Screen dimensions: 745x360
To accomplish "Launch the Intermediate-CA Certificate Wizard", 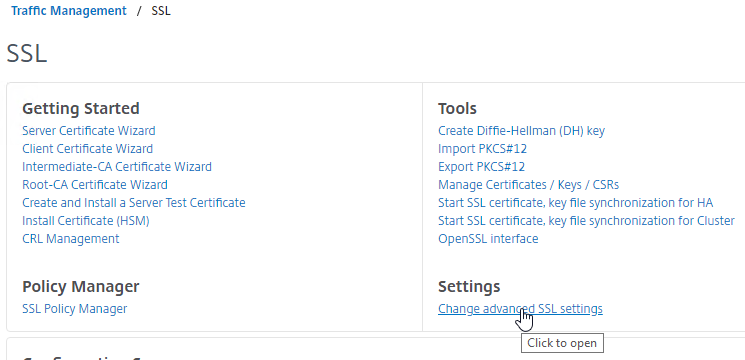I will coord(117,167).
